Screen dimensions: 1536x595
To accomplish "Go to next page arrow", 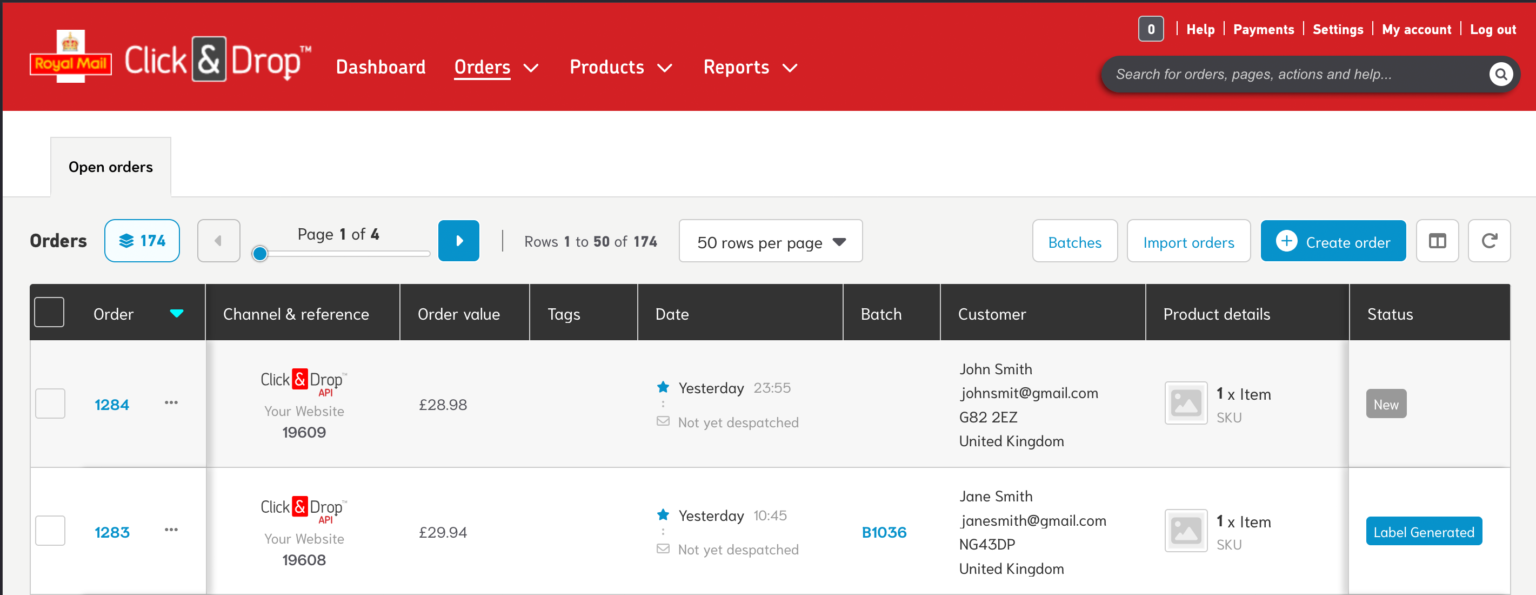I will (459, 241).
